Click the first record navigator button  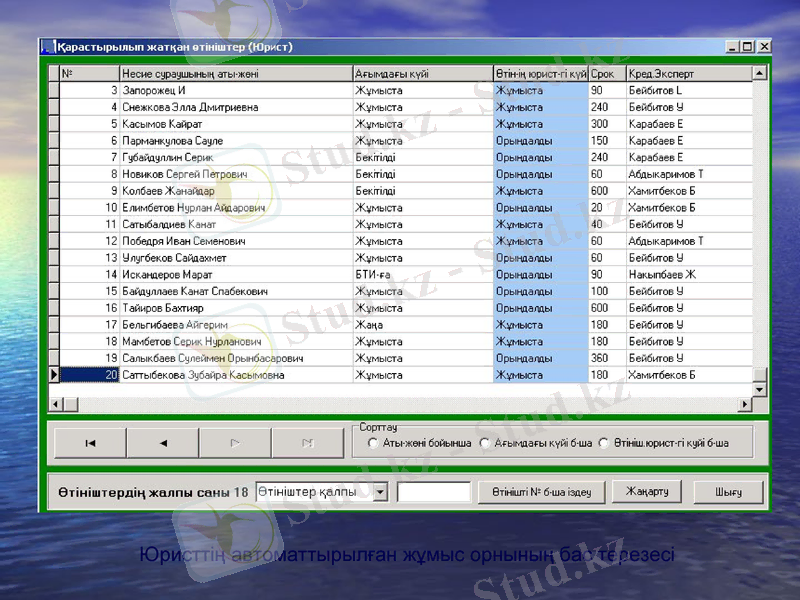pos(90,442)
